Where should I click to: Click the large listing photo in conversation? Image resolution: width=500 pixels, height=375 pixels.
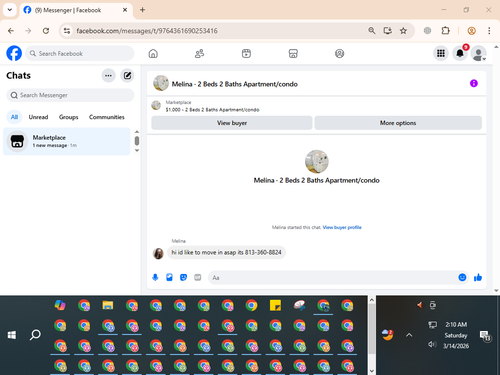click(317, 162)
